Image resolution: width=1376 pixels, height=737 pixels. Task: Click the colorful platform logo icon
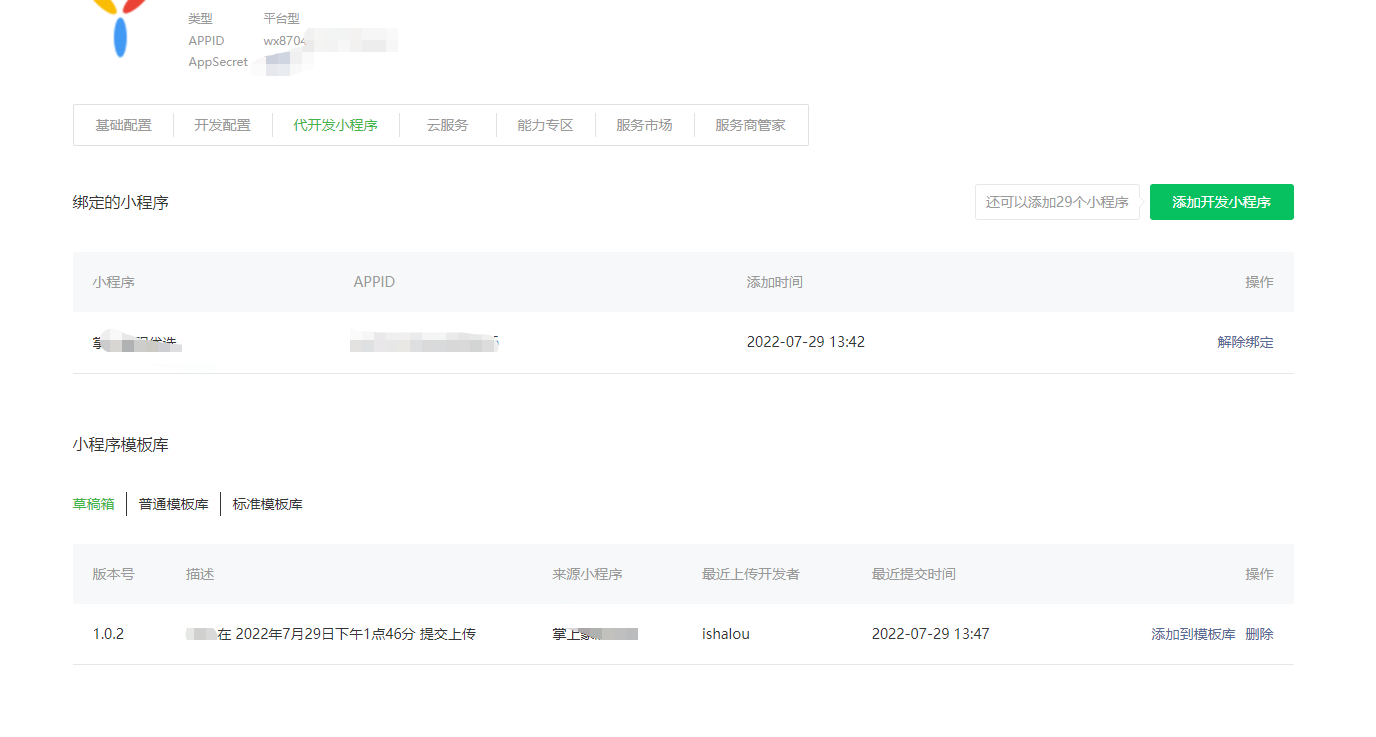pyautogui.click(x=121, y=28)
